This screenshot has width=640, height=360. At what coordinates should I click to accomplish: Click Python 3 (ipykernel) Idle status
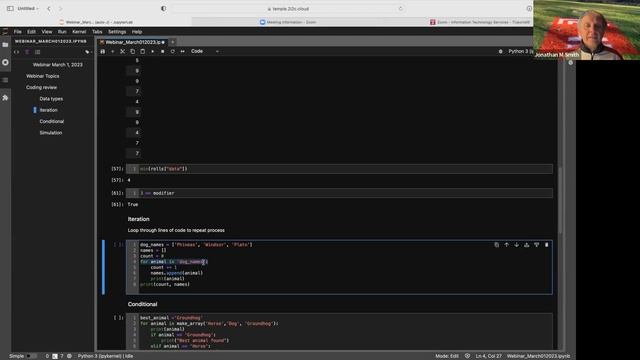point(105,356)
